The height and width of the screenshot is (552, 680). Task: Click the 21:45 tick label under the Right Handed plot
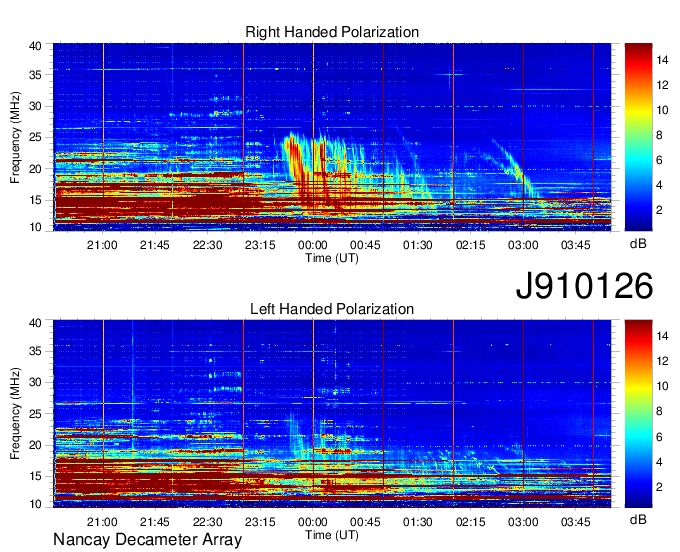click(155, 245)
